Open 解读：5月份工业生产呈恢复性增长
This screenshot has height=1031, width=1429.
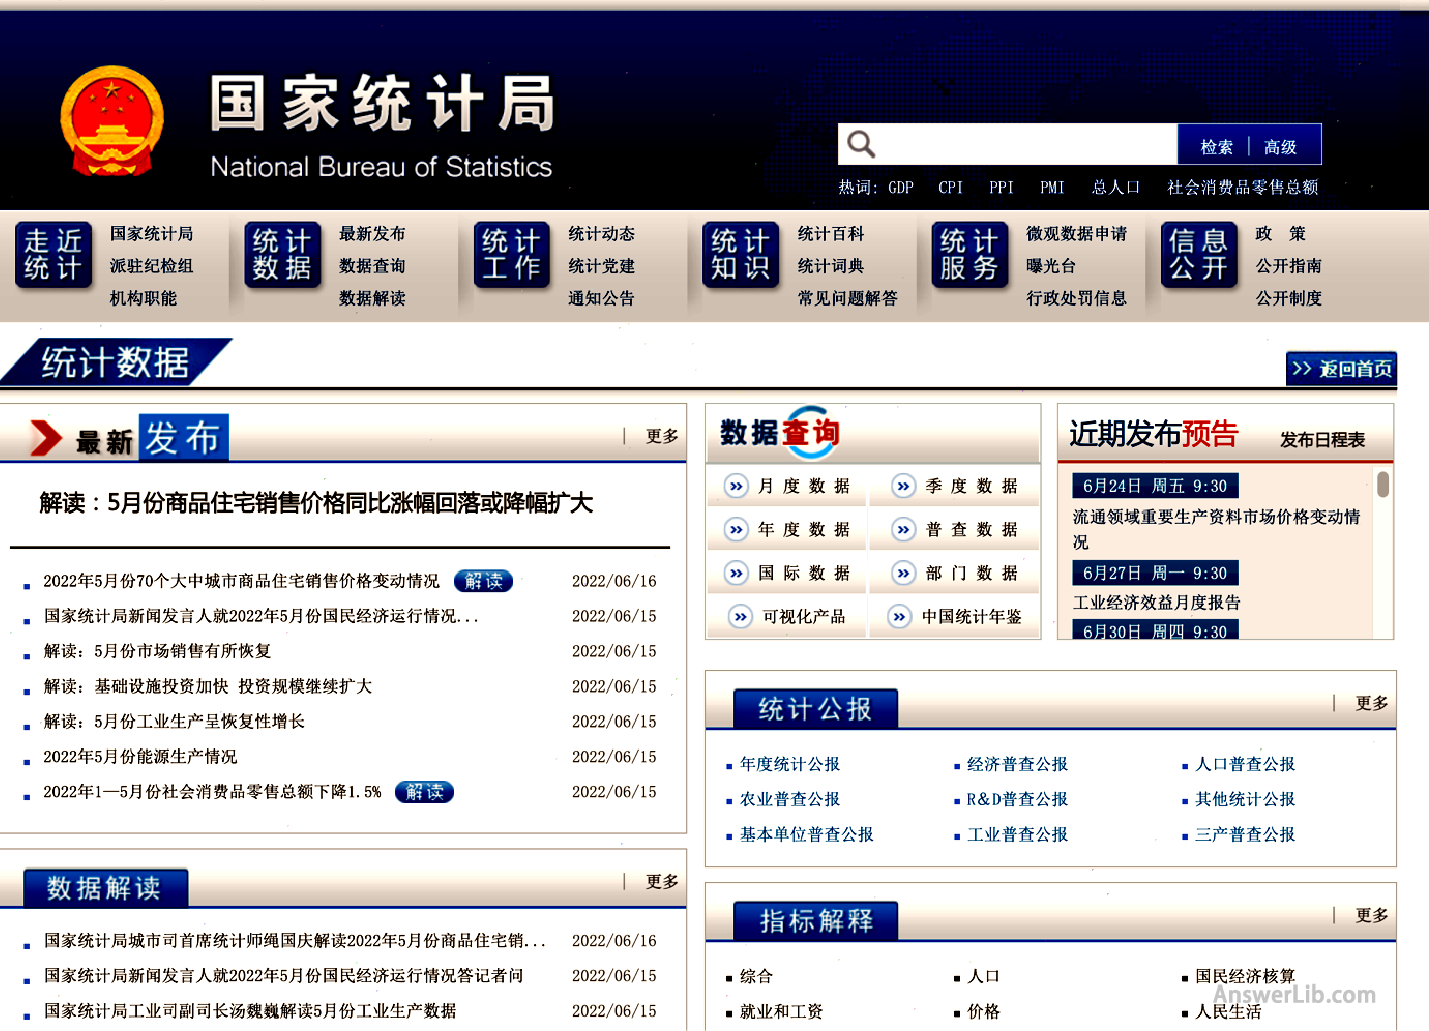click(174, 721)
